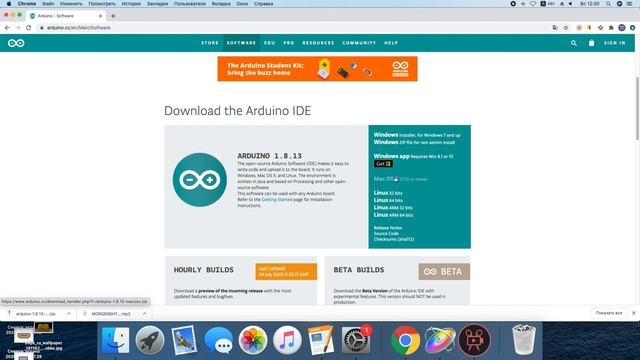Open Photos app in the Dock
This screenshot has width=640, height=360.
click(x=253, y=340)
